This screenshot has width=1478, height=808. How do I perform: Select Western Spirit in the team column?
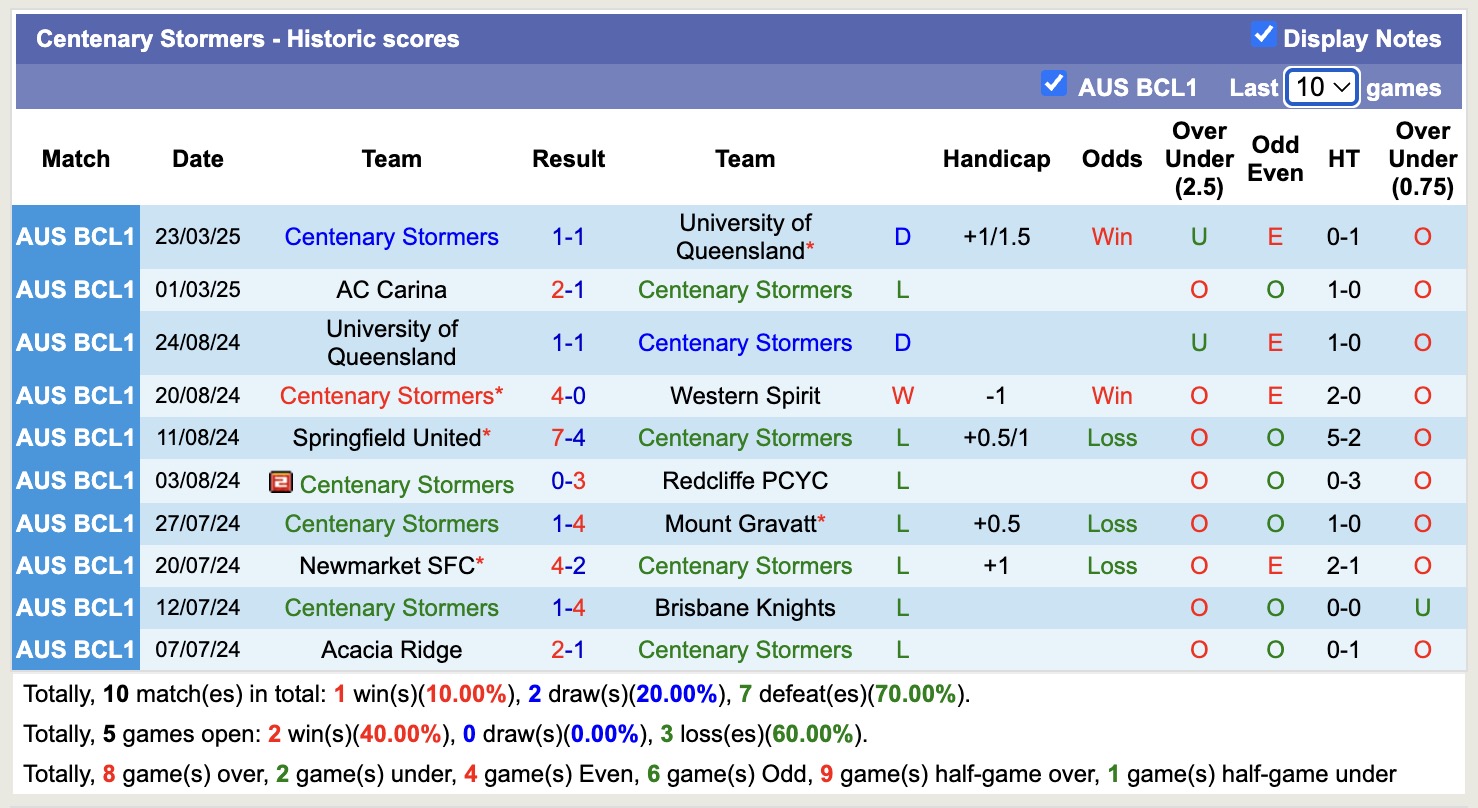745,395
